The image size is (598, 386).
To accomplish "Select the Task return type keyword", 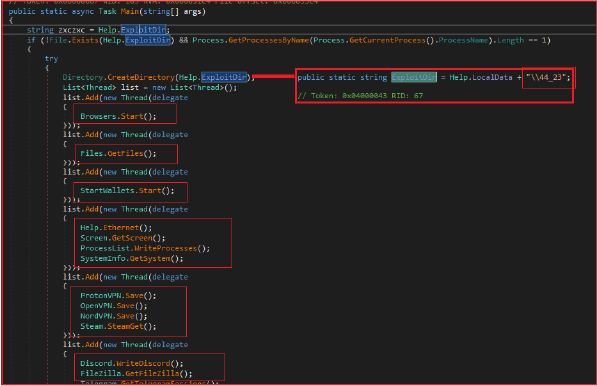I will 107,11.
